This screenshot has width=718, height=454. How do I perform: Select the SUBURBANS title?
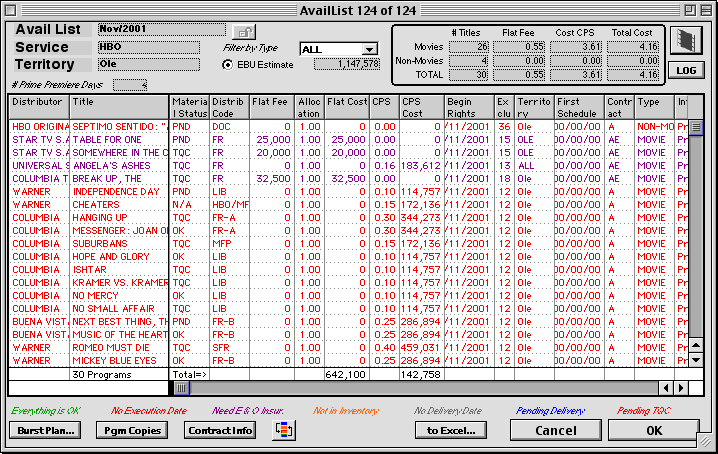(100, 243)
